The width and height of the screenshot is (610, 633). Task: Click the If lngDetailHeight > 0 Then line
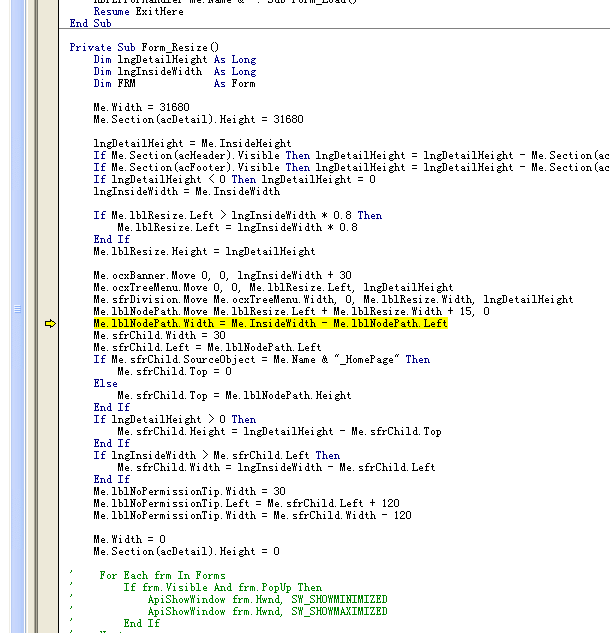[174, 420]
